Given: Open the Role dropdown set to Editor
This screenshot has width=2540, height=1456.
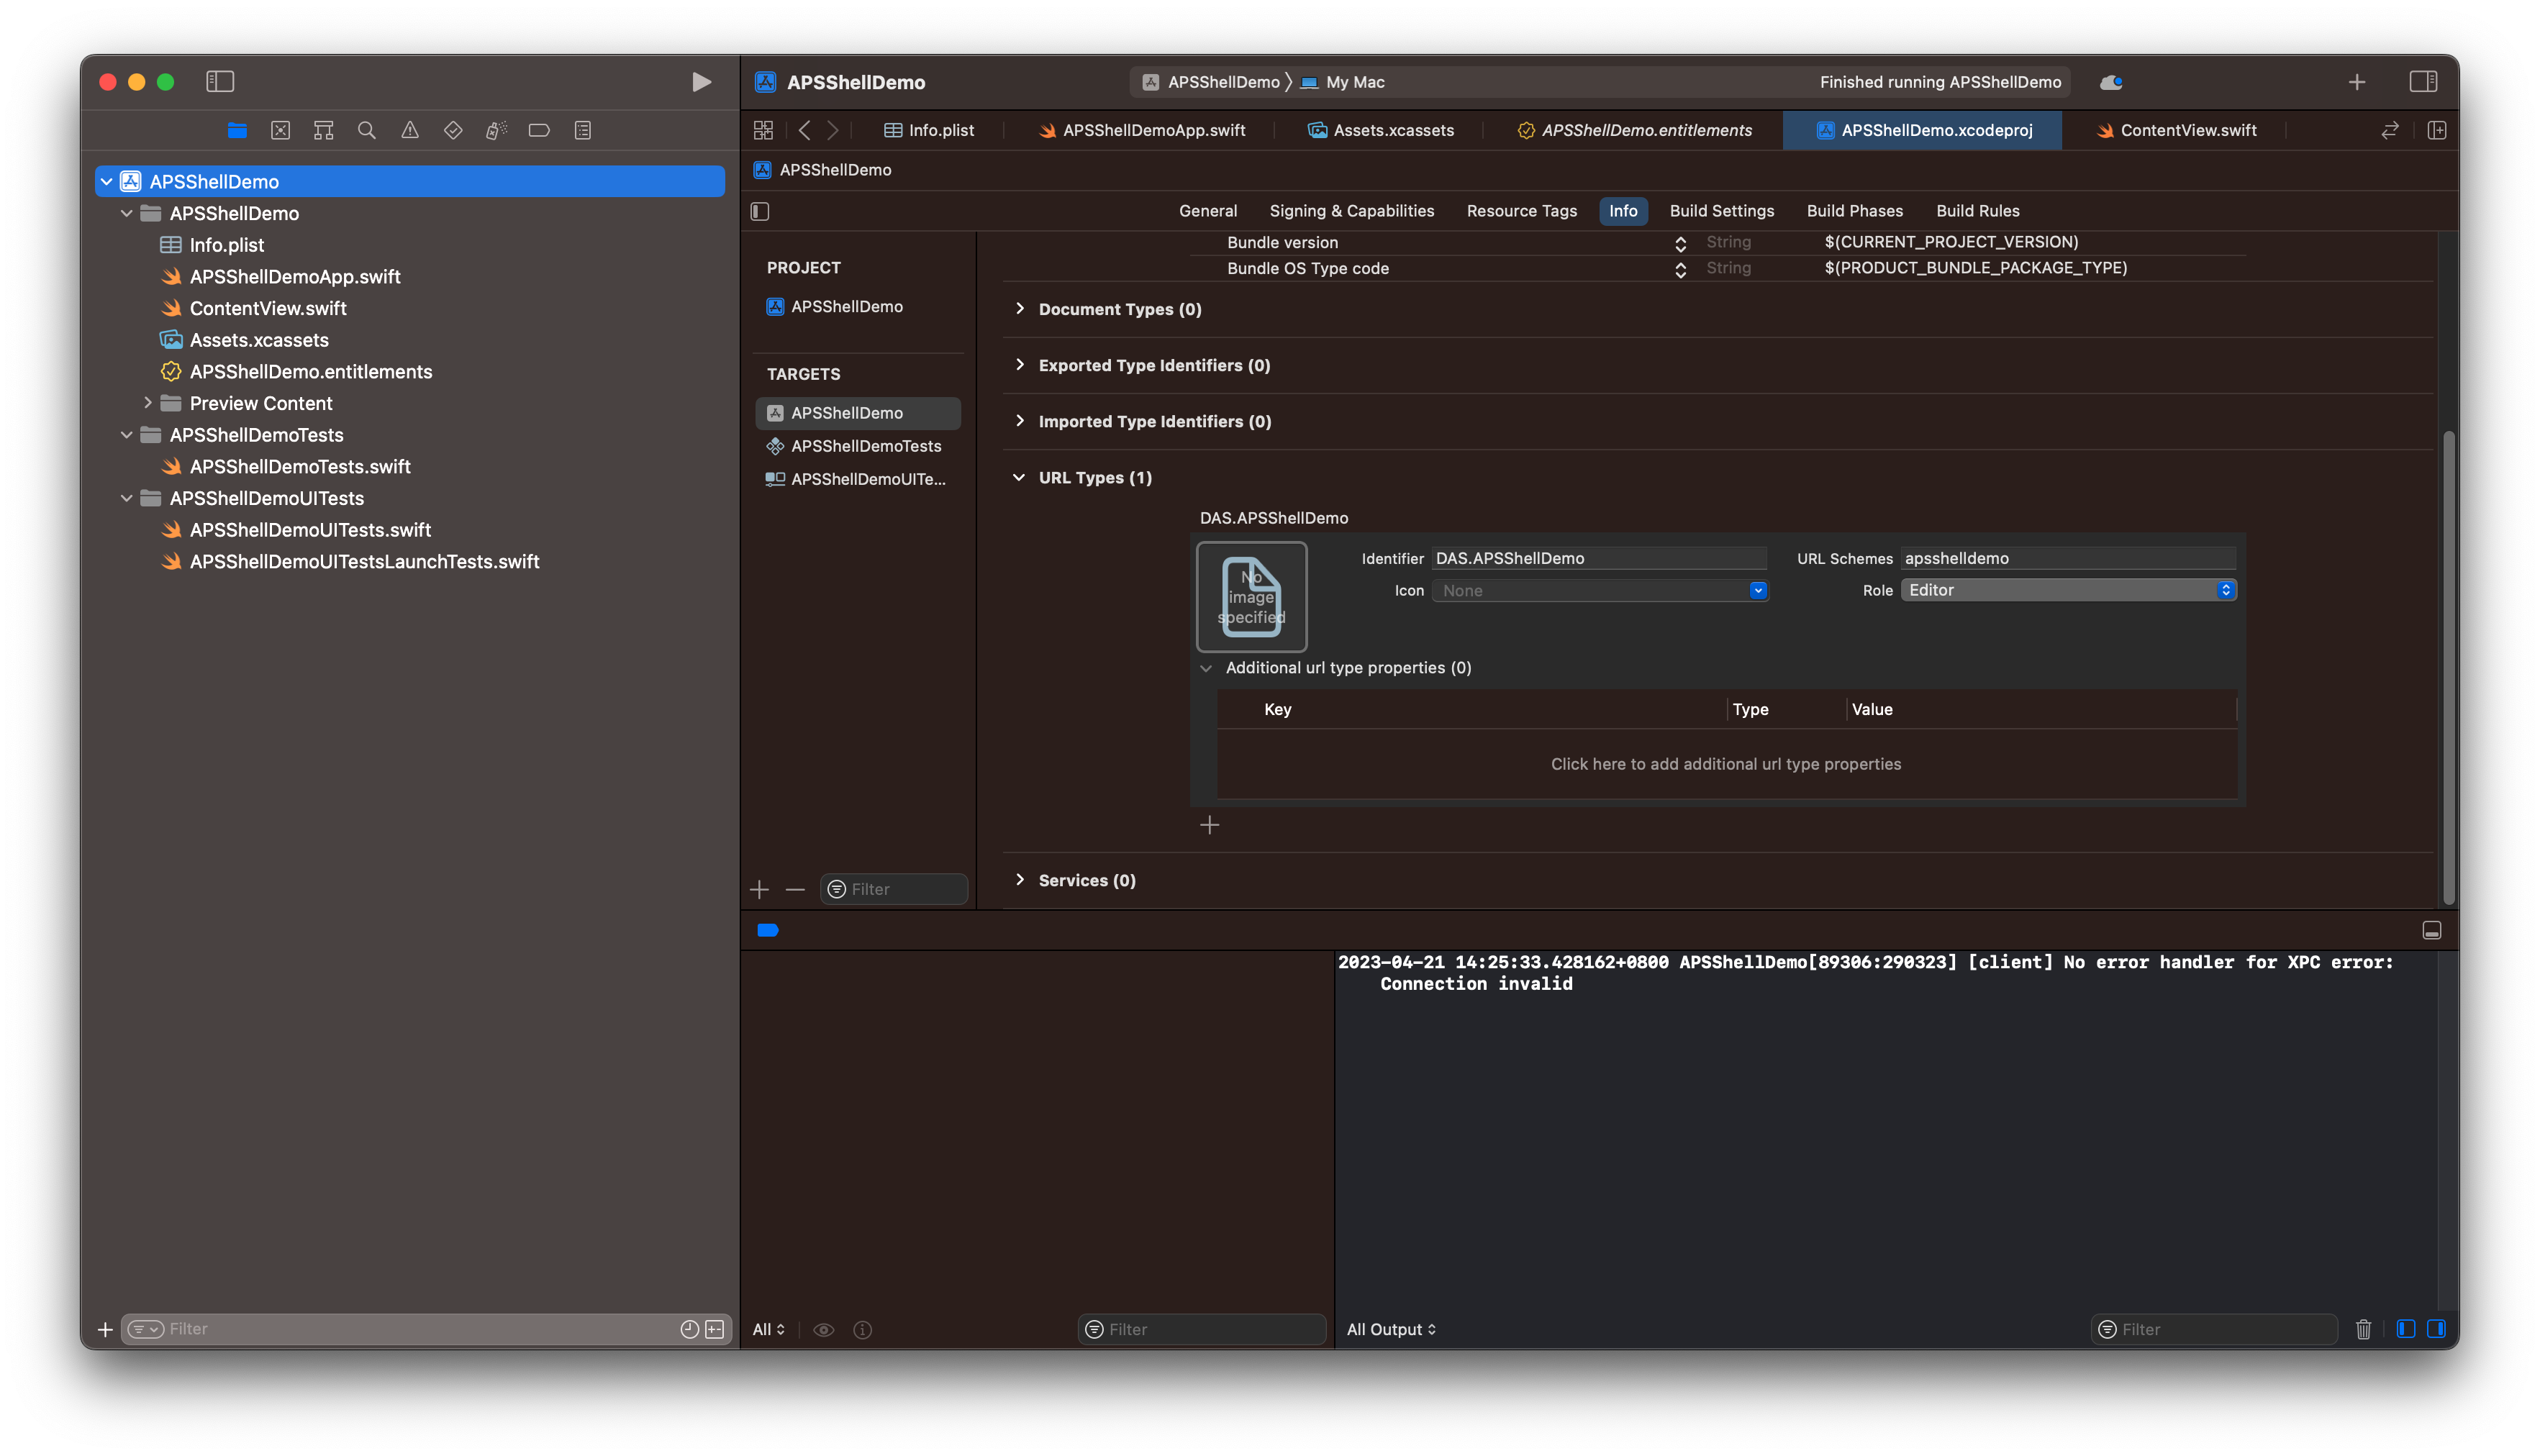Looking at the screenshot, I should [2068, 590].
